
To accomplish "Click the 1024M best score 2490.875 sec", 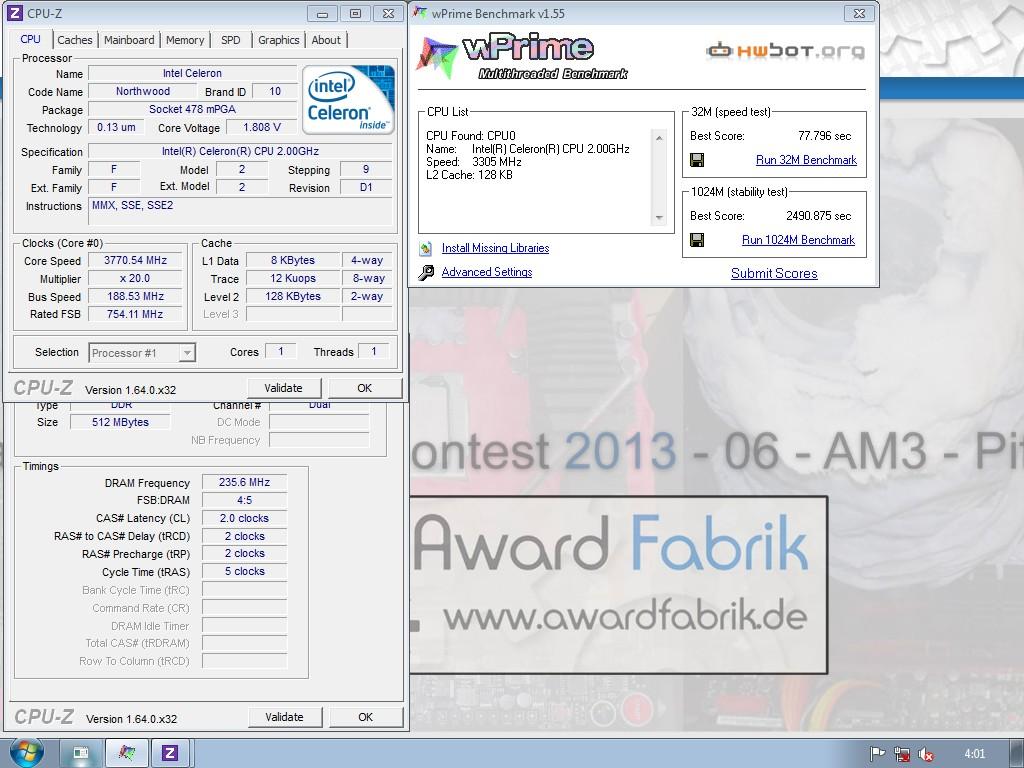I will [818, 216].
